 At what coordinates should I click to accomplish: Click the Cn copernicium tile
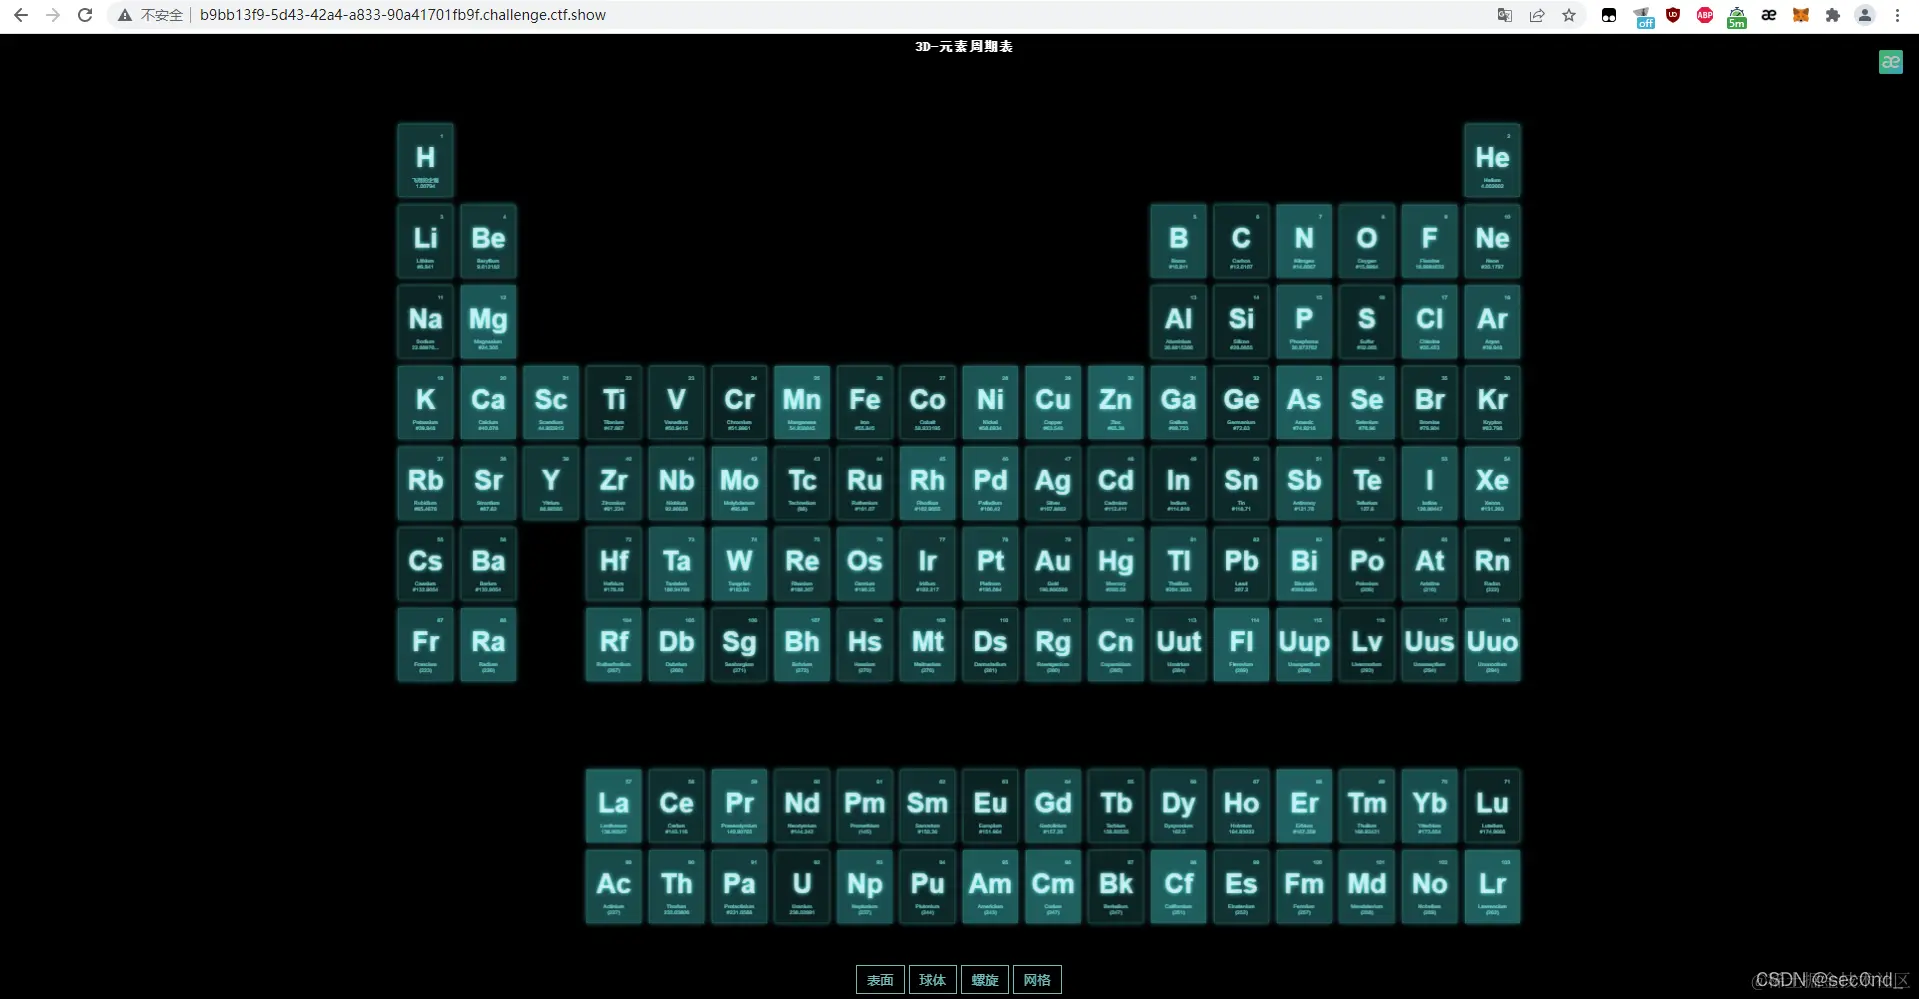[x=1116, y=645]
